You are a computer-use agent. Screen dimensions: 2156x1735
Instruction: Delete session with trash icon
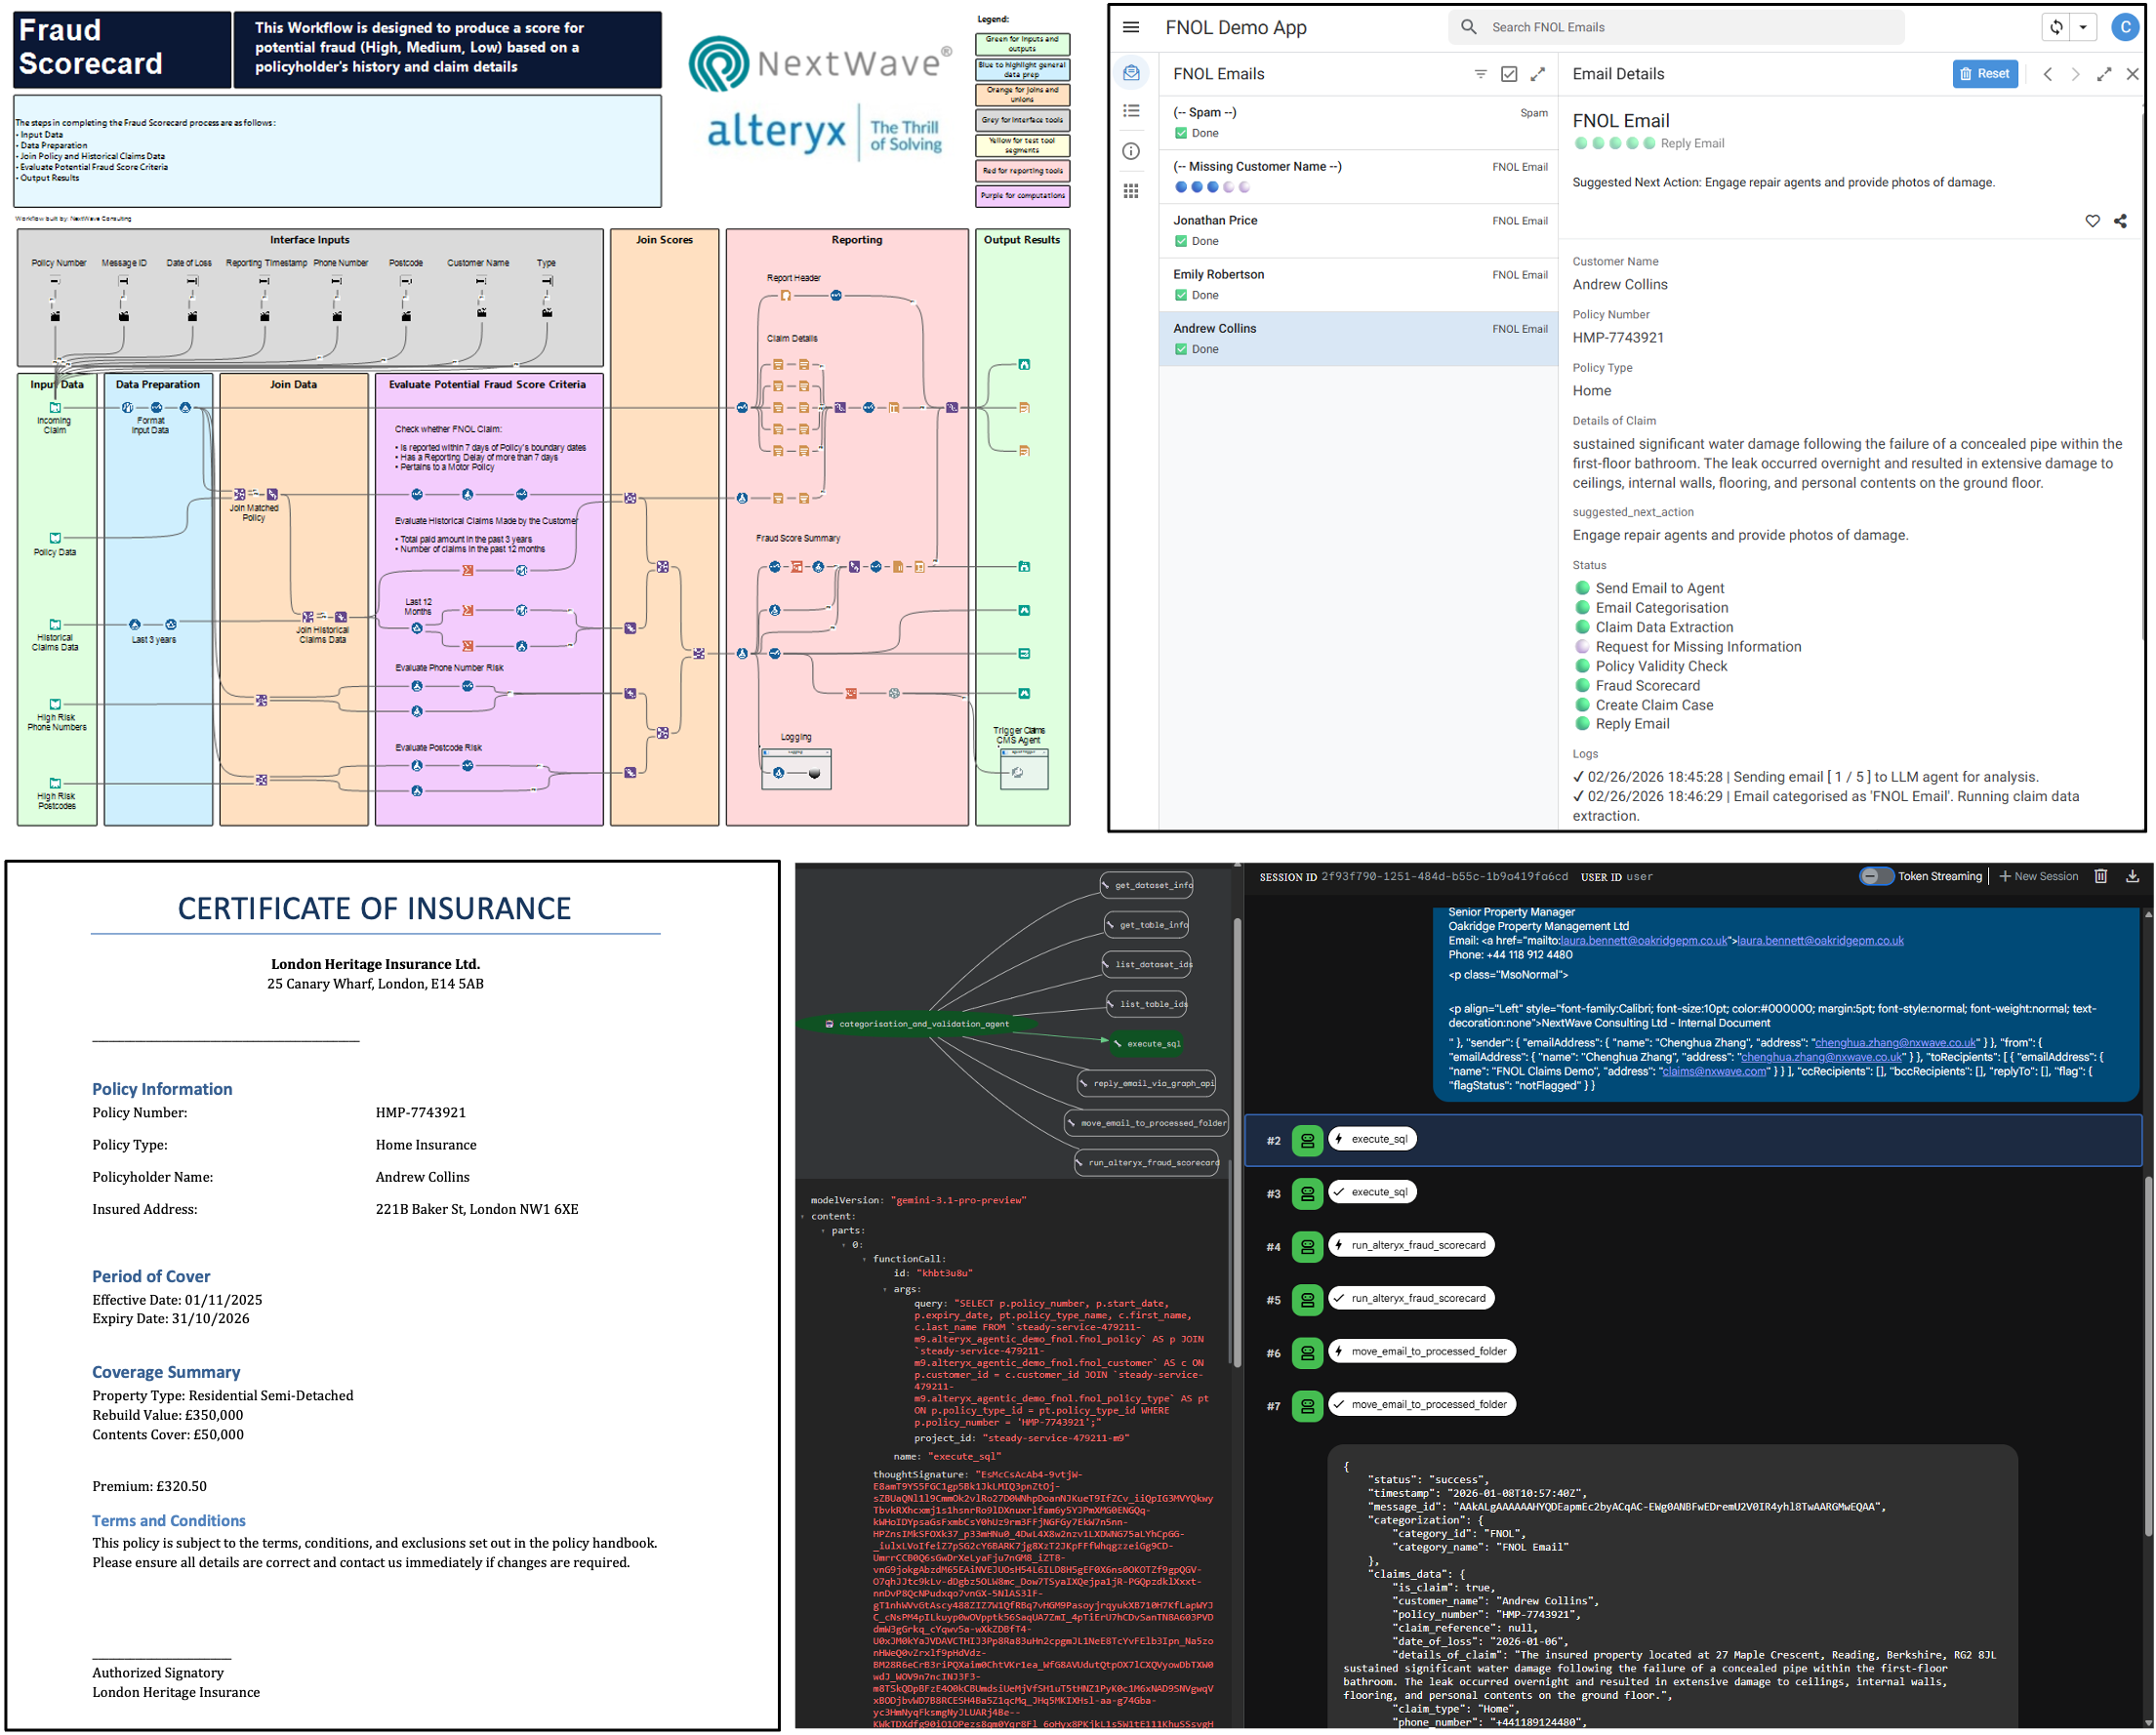2101,876
